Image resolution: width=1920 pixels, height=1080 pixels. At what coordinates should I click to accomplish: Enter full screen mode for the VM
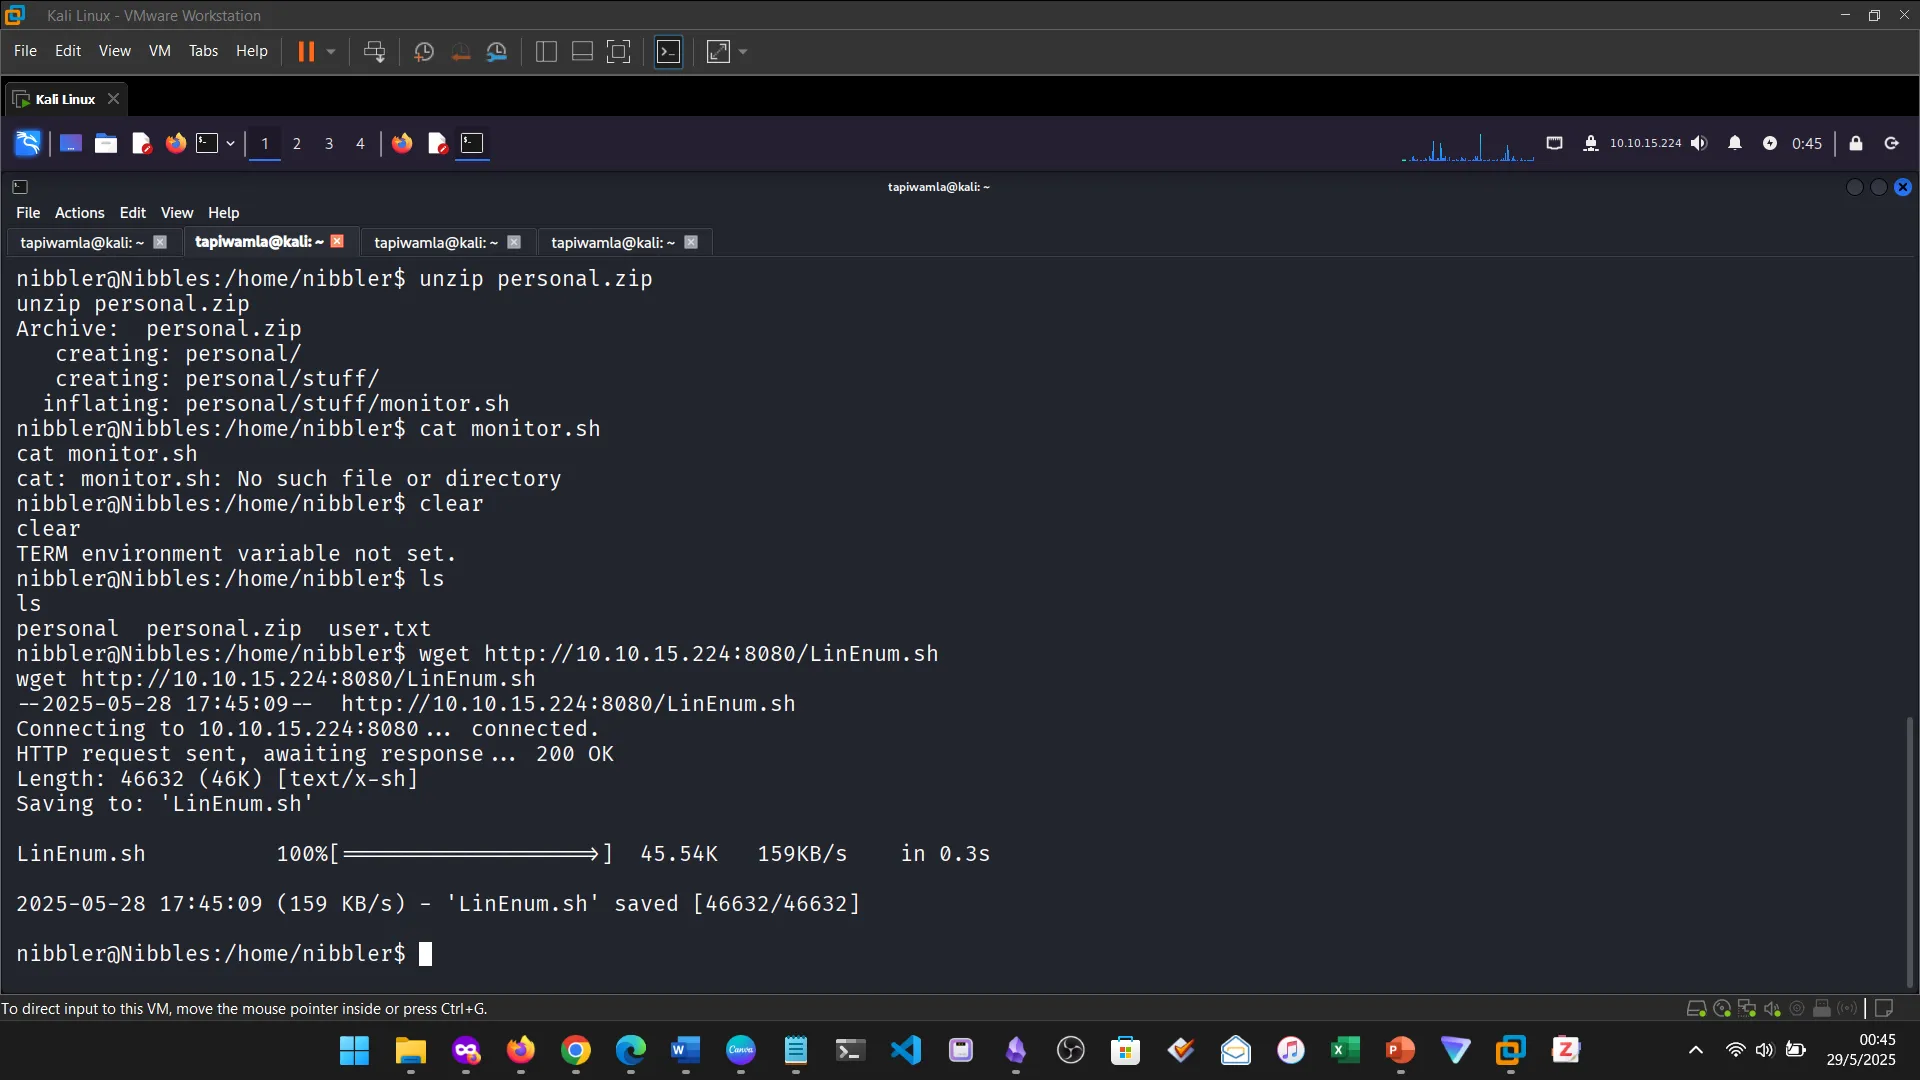point(619,51)
